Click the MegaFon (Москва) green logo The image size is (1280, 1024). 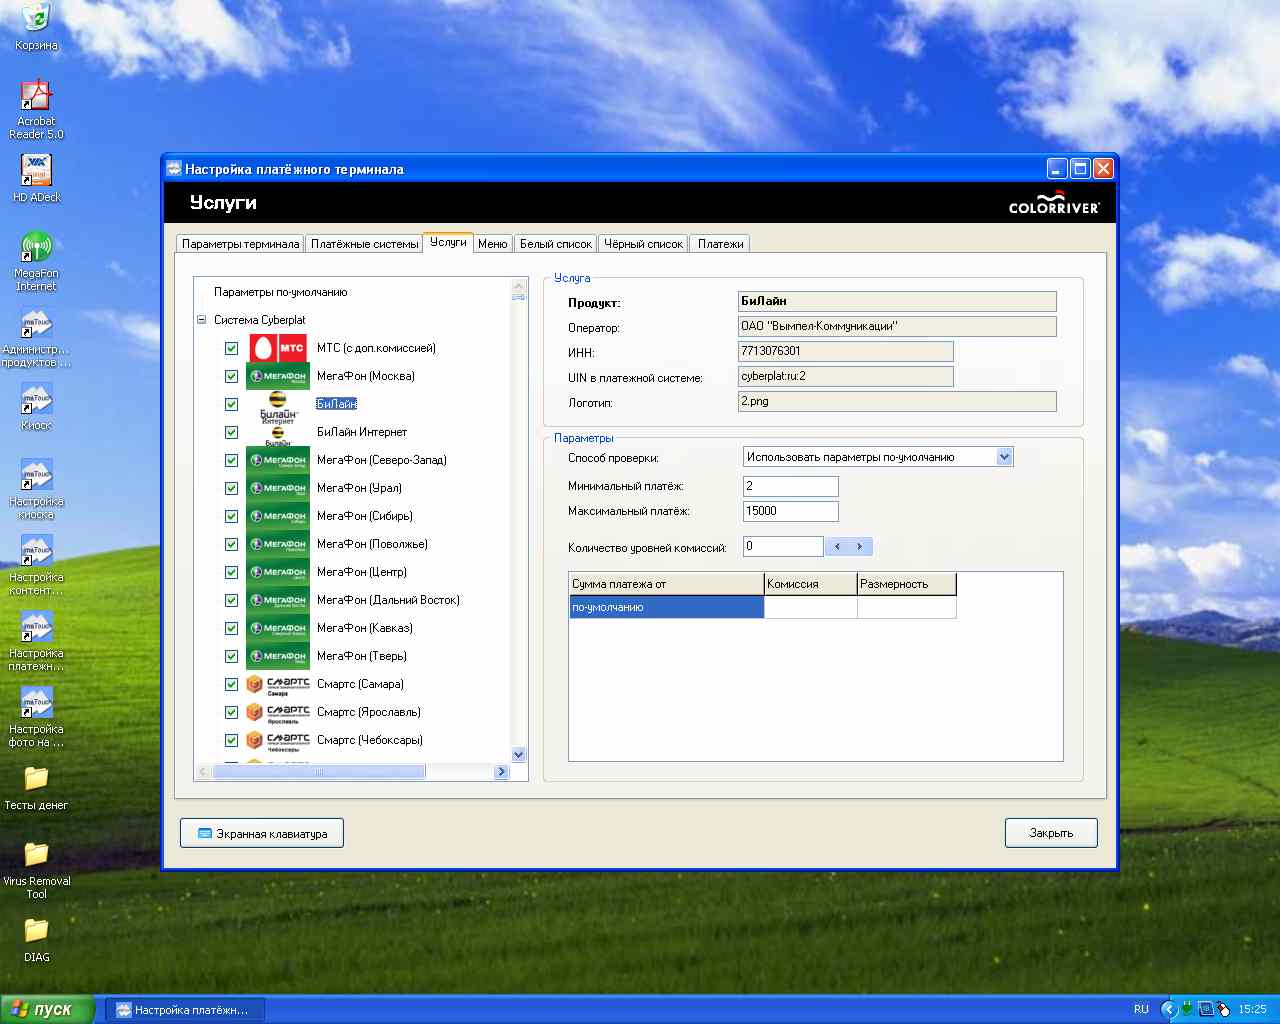(277, 376)
